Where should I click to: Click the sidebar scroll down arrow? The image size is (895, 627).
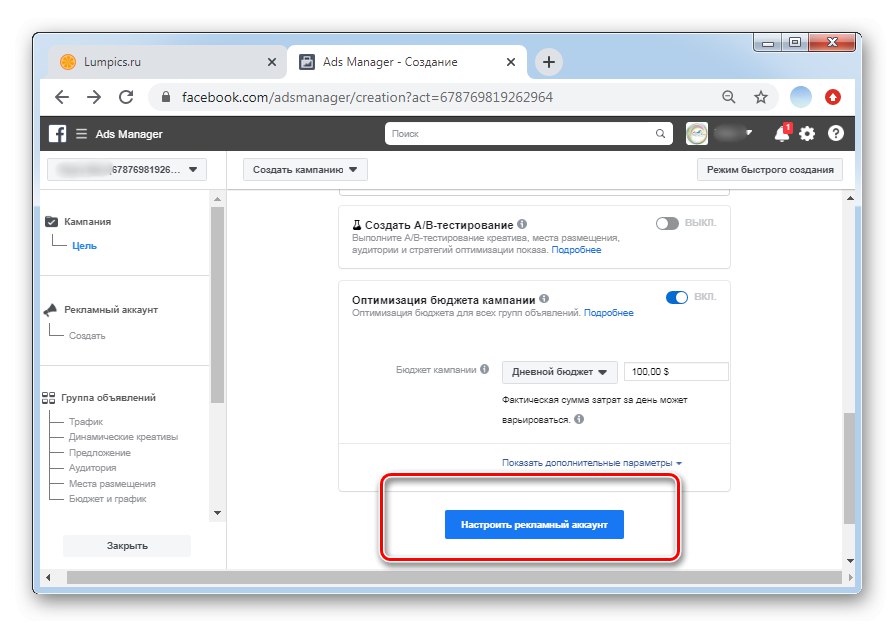[217, 513]
